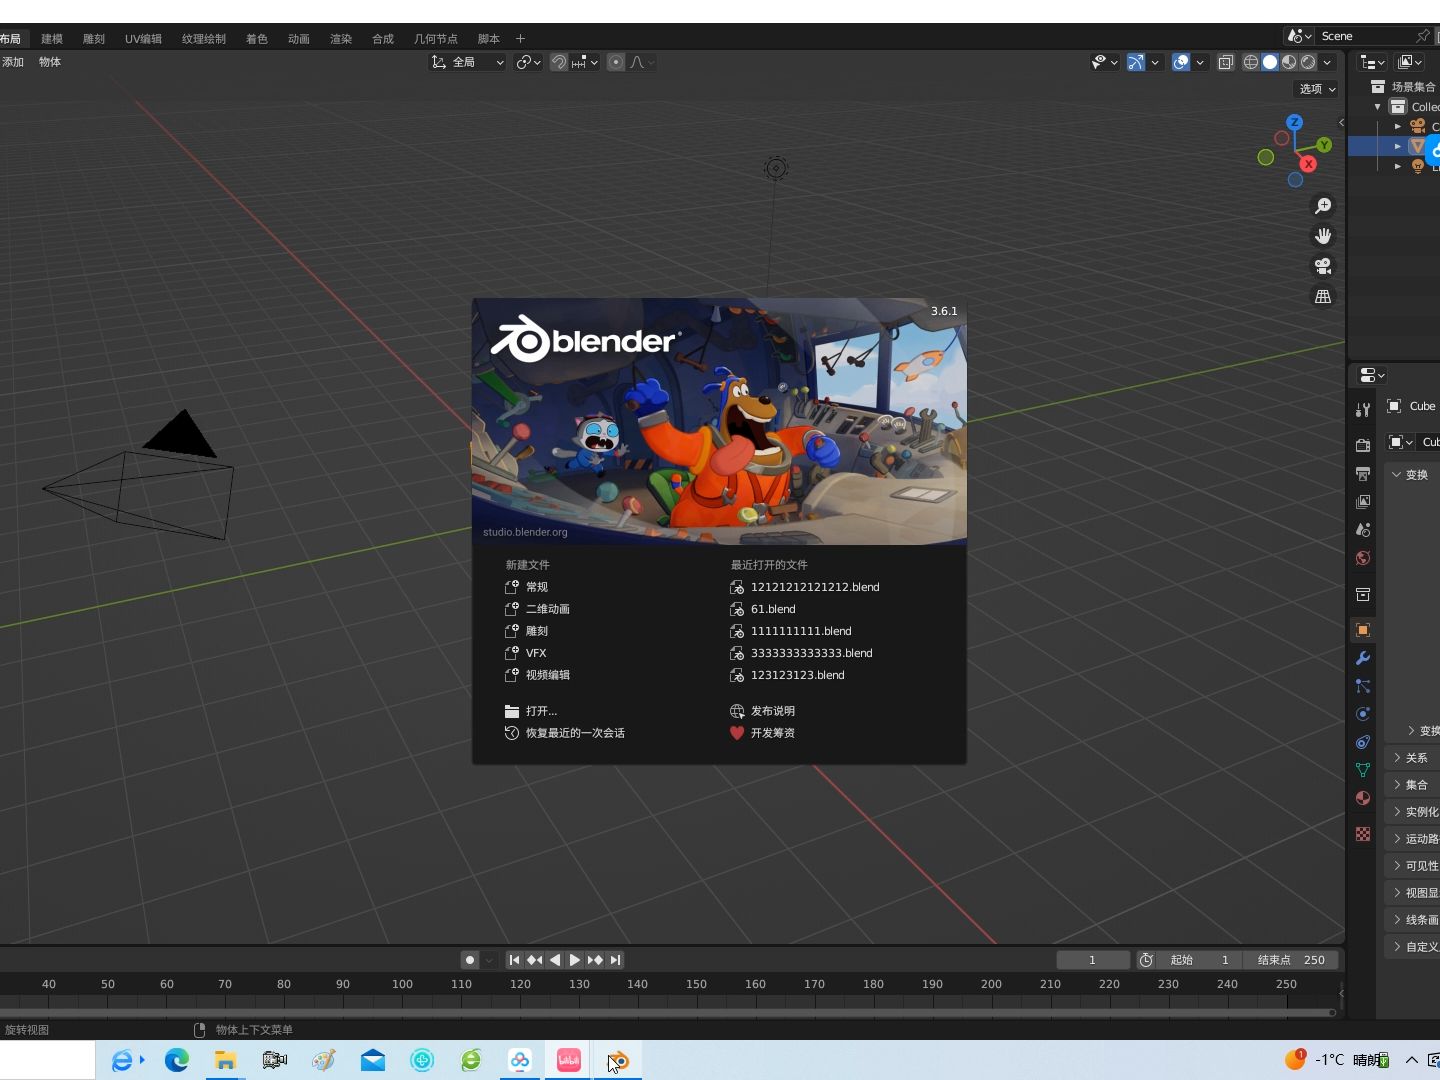Collapse the 变换 transform panel
The image size is (1440, 1080).
tap(1412, 475)
